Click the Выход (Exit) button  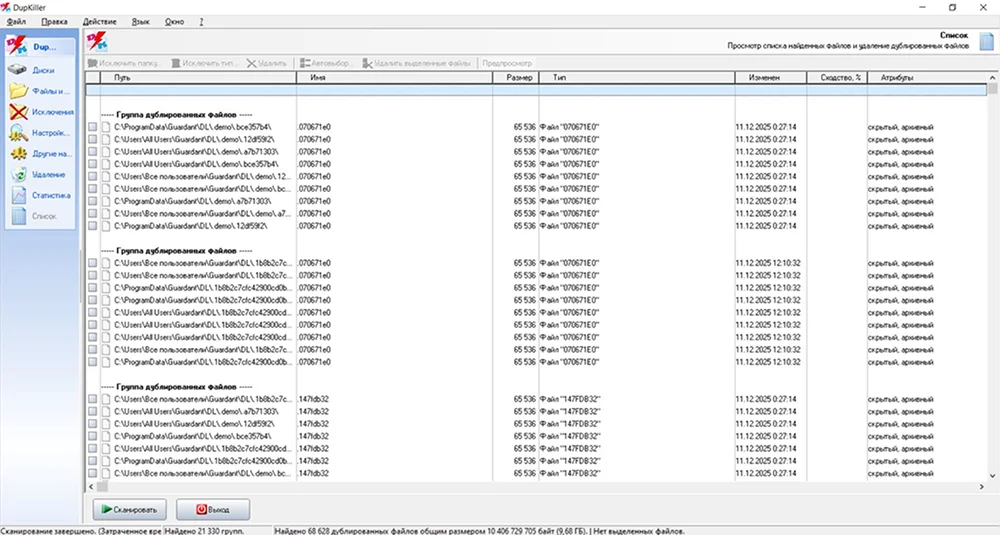coord(212,509)
